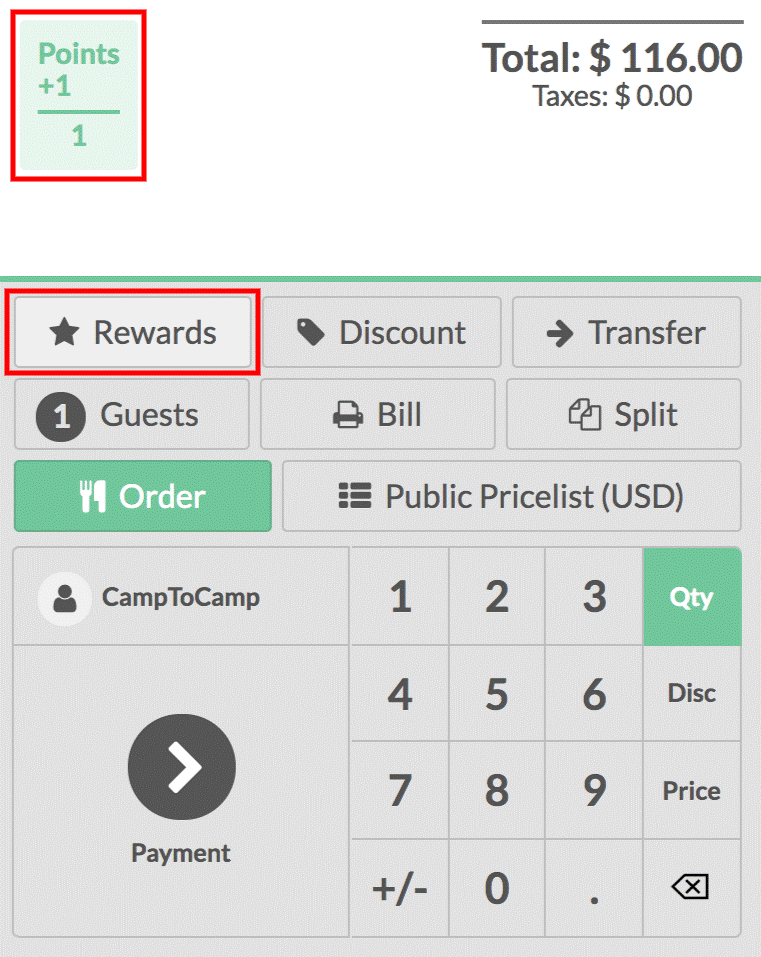Viewport: 761px width, 957px height.
Task: Toggle the sign with the +/- key
Action: coord(399,886)
